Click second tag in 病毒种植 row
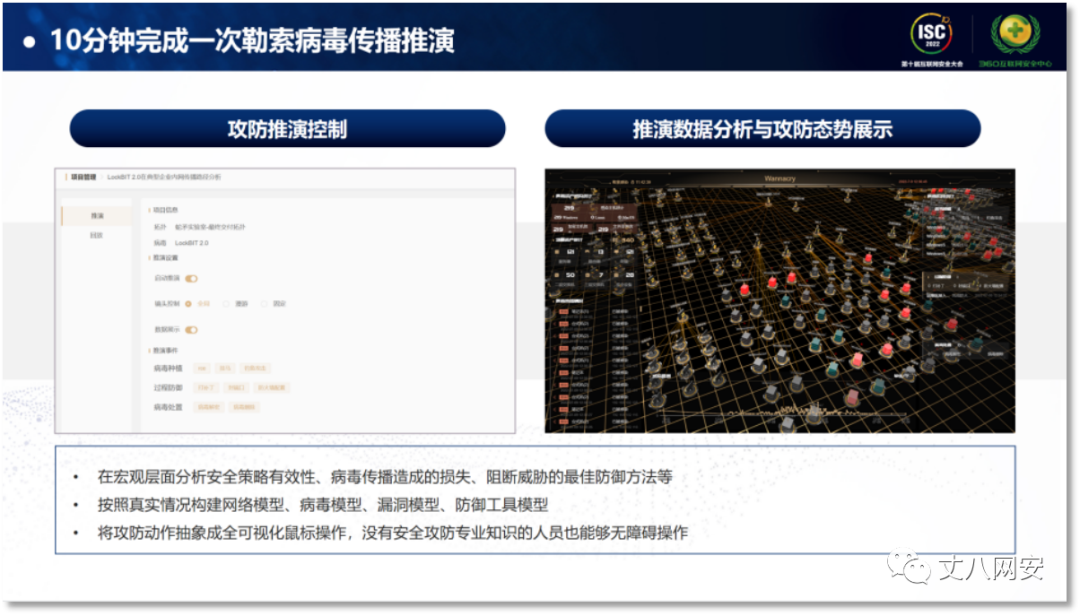Image resolution: width=1080 pixels, height=616 pixels. click(225, 369)
